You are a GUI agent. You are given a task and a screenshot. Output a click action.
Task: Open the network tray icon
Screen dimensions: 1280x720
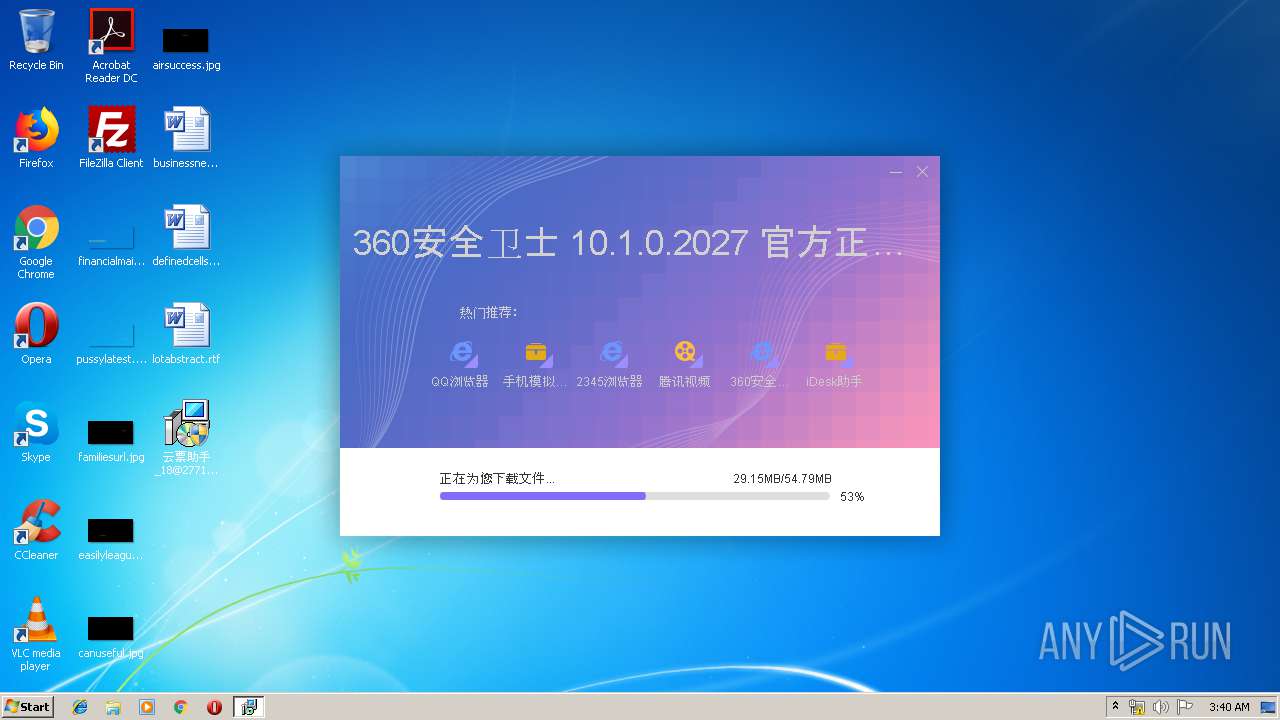[1137, 707]
